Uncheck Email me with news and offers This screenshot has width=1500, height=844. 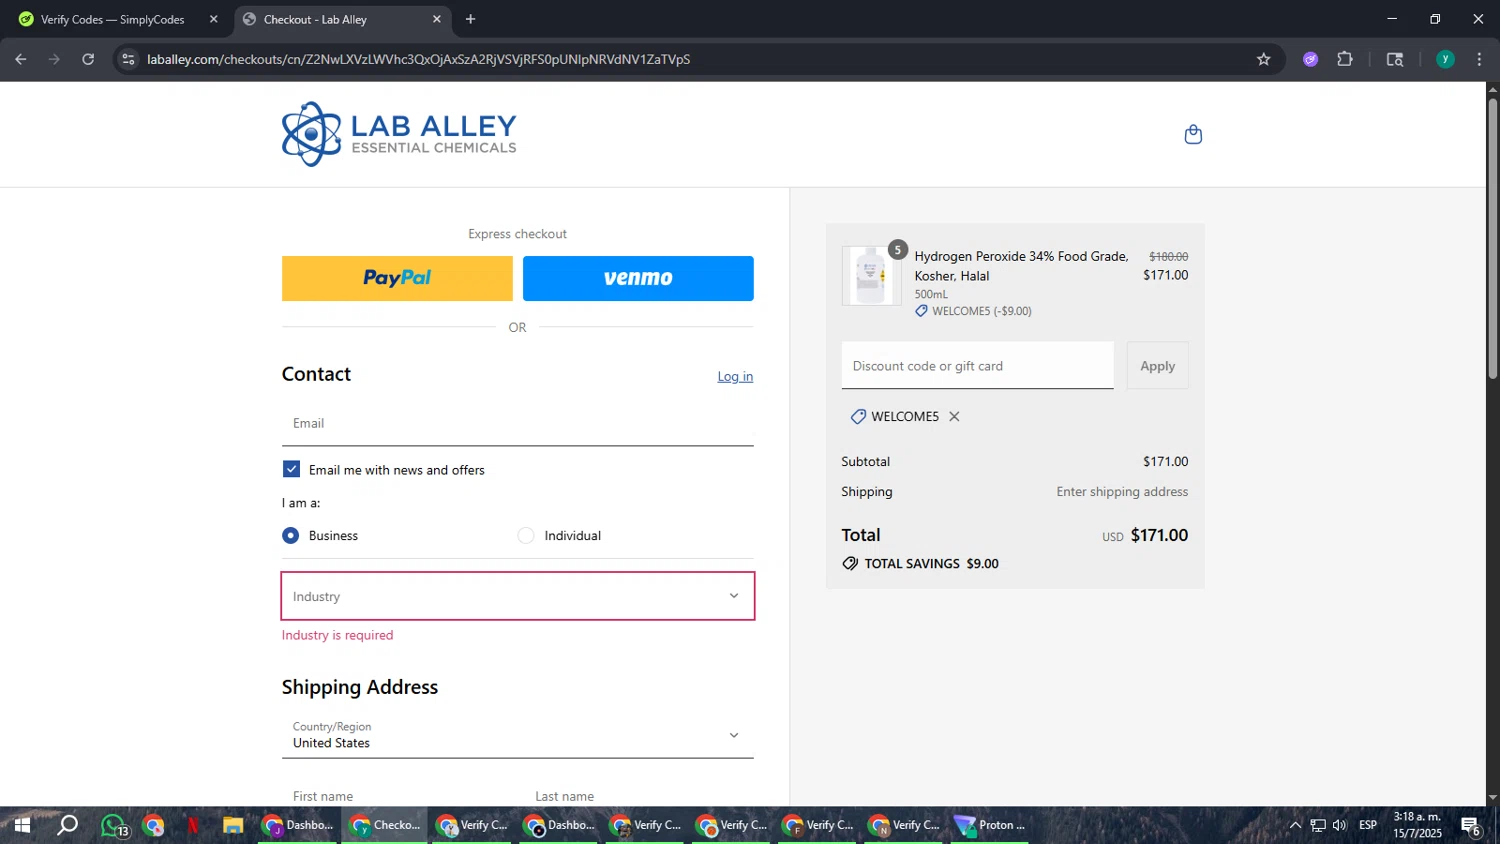tap(291, 469)
